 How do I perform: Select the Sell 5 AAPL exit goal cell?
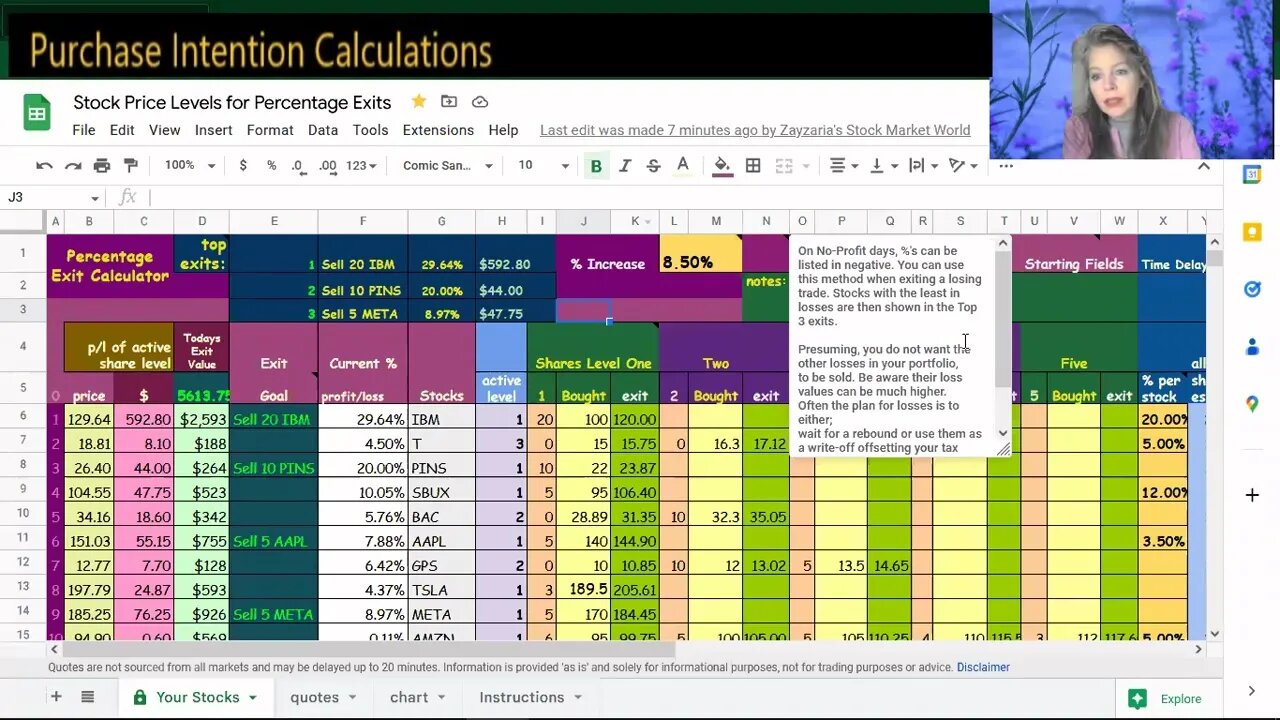coord(273,541)
